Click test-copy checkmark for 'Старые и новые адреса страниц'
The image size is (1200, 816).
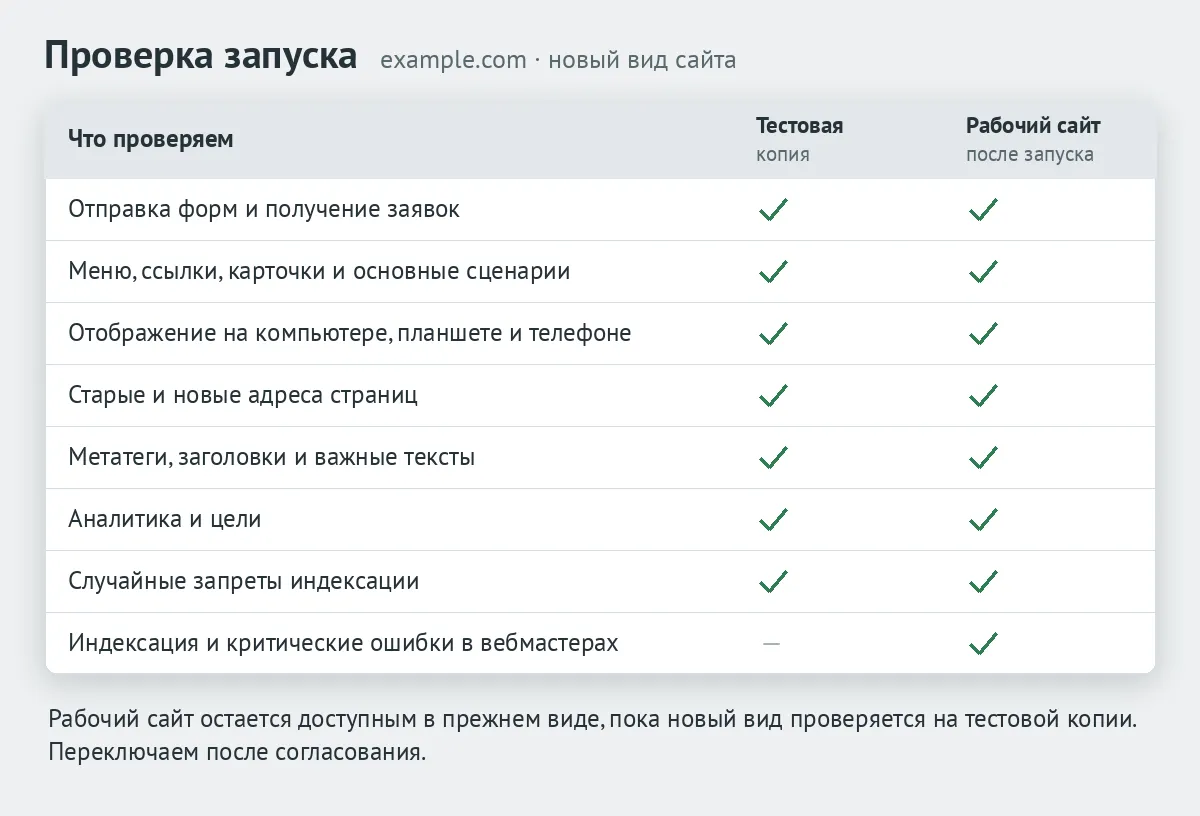click(x=773, y=396)
